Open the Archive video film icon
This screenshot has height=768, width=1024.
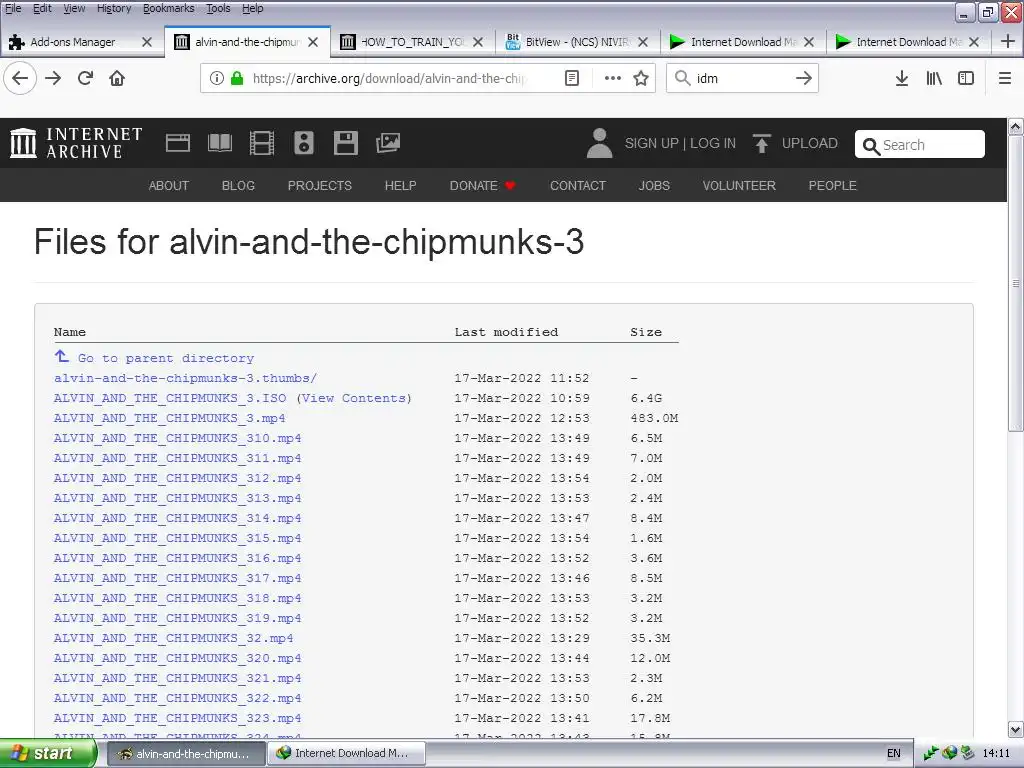pyautogui.click(x=262, y=143)
